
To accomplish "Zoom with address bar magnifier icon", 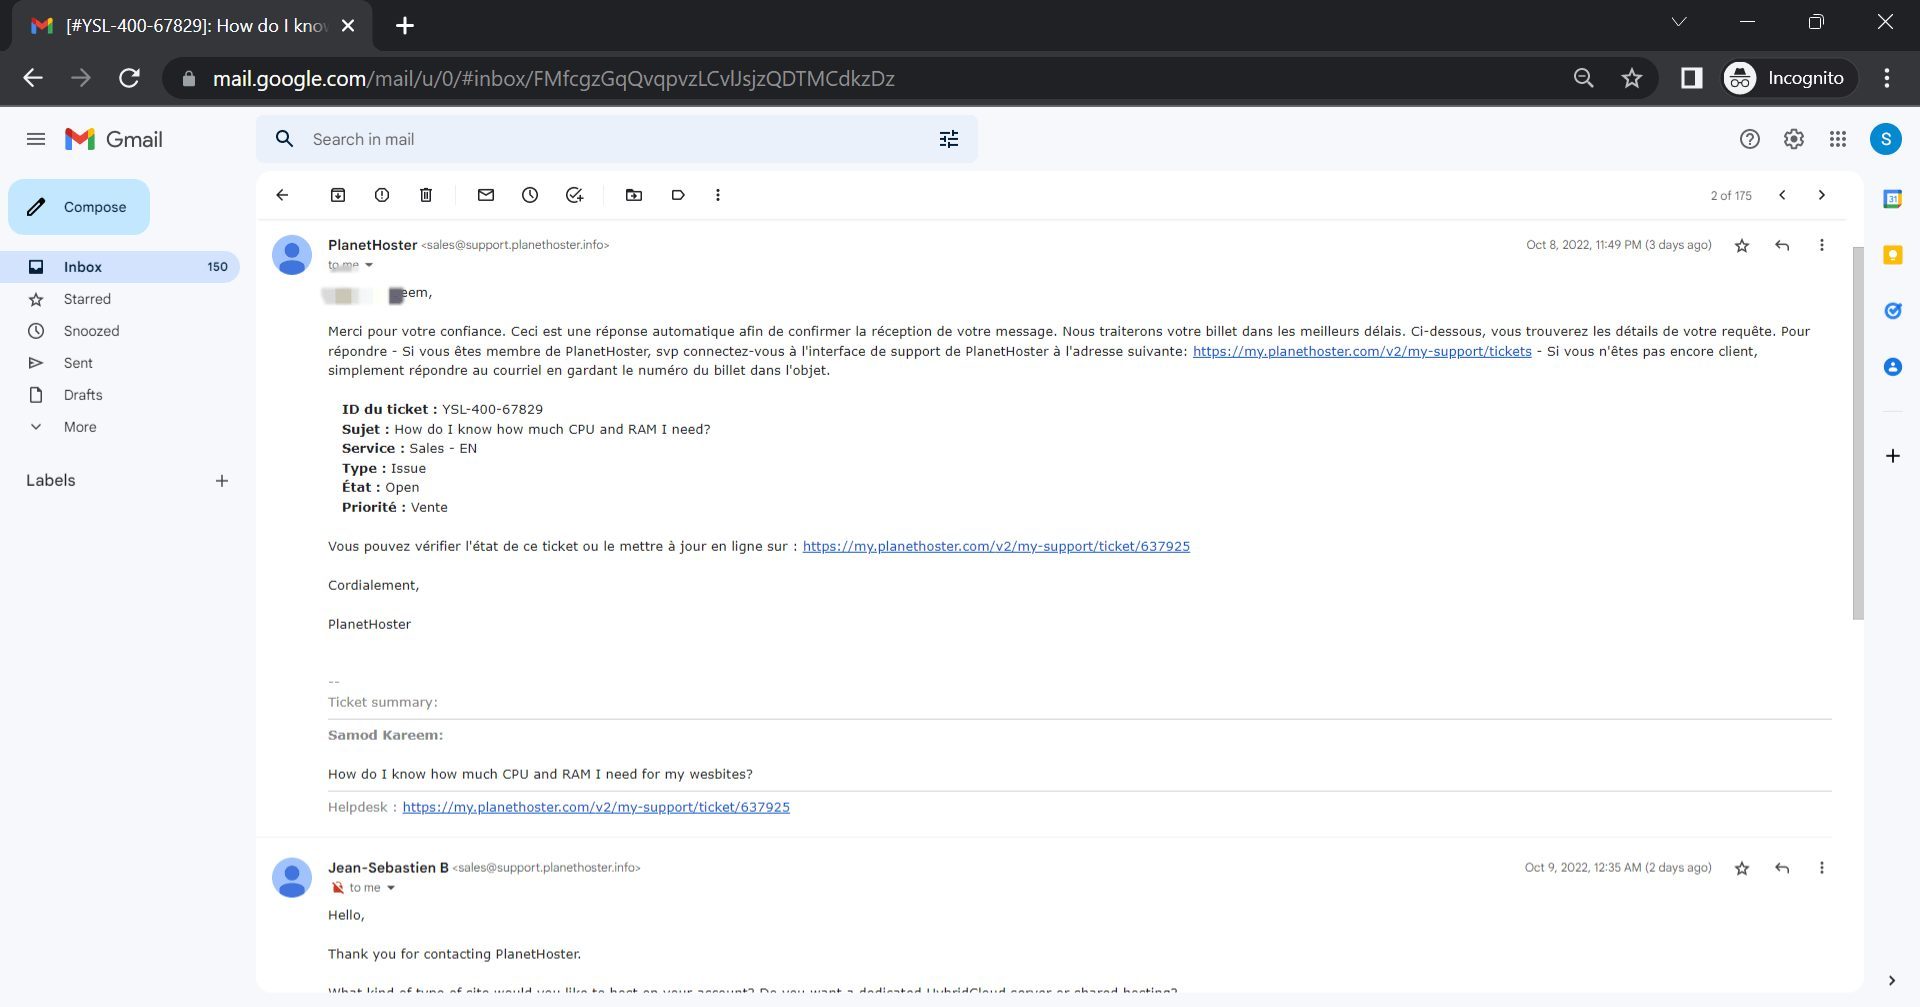I will point(1583,78).
